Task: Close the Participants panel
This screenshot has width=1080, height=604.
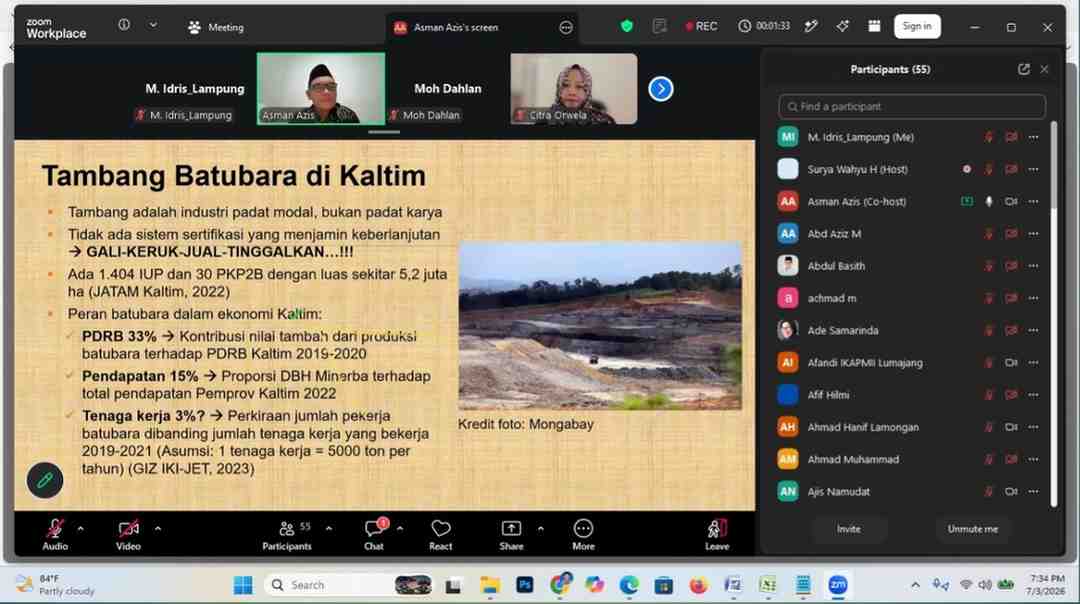Action: point(1045,69)
